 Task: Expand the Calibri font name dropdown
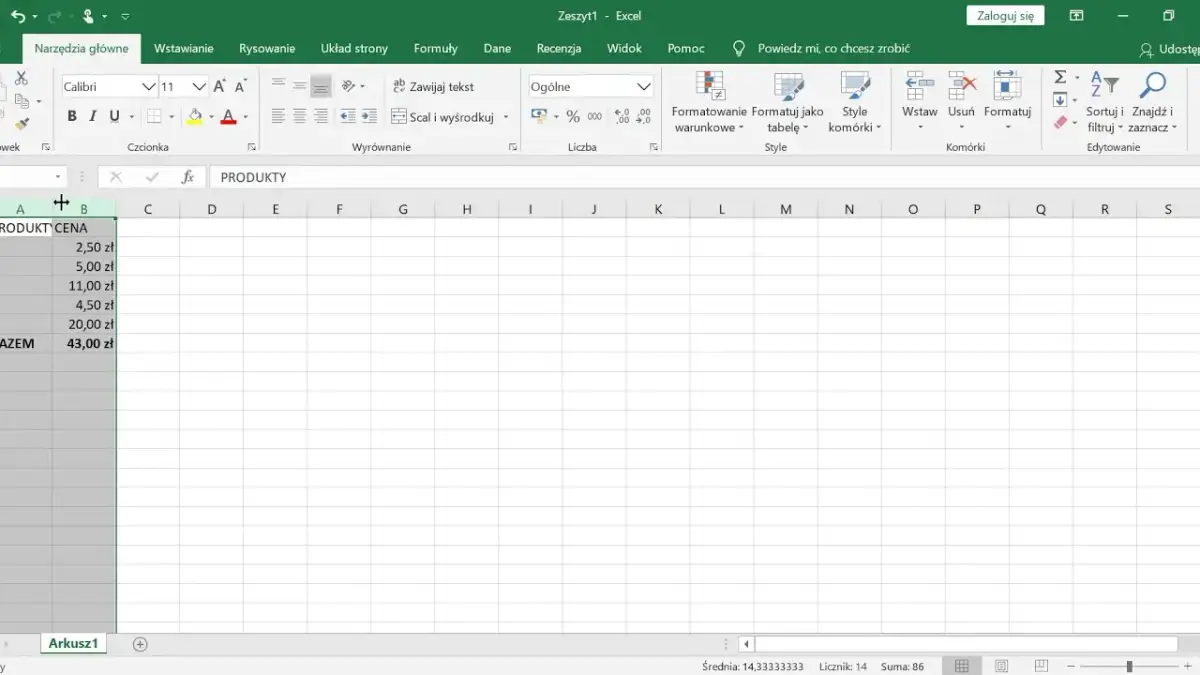coord(148,87)
